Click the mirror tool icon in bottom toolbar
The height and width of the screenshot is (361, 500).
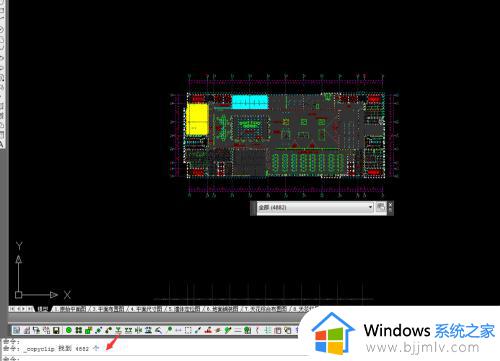coord(138,330)
